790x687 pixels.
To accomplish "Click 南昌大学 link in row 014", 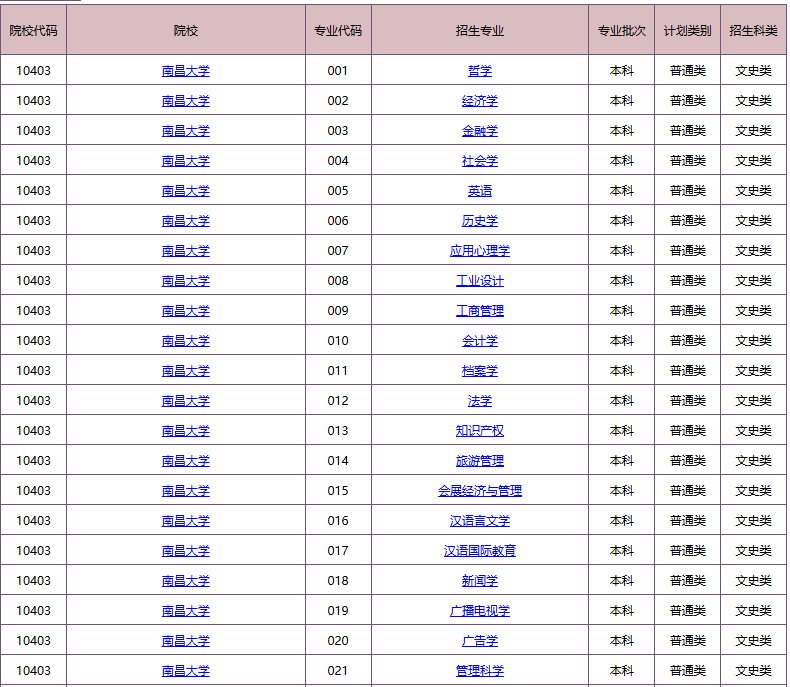I will tap(185, 461).
